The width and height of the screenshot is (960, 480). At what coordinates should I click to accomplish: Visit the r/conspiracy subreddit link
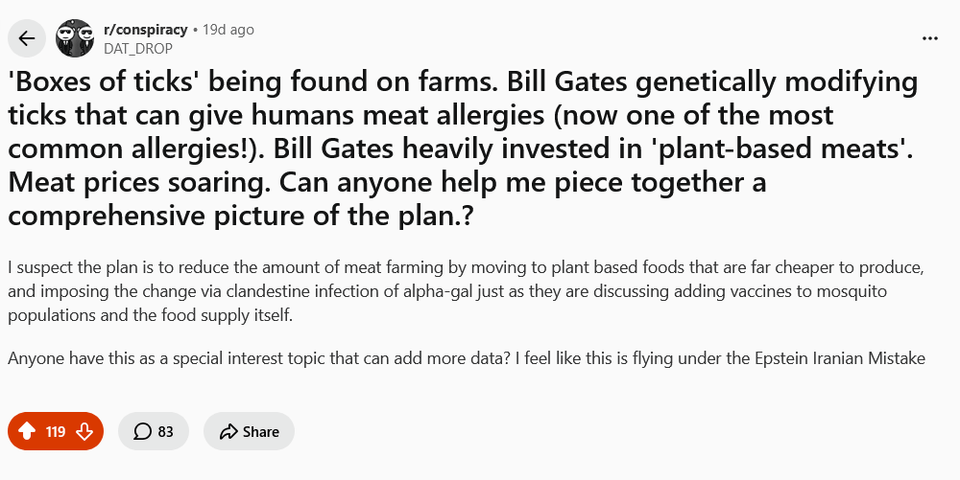(x=146, y=30)
